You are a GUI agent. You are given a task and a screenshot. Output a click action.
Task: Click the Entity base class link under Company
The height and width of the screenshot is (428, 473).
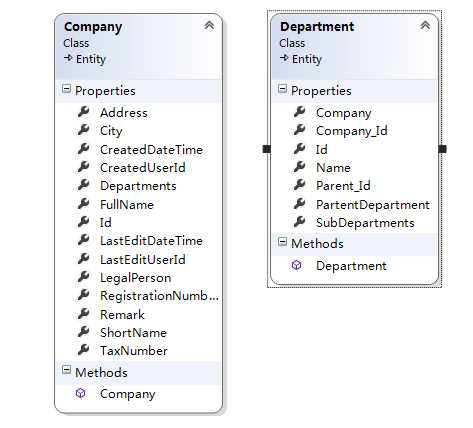[91, 59]
